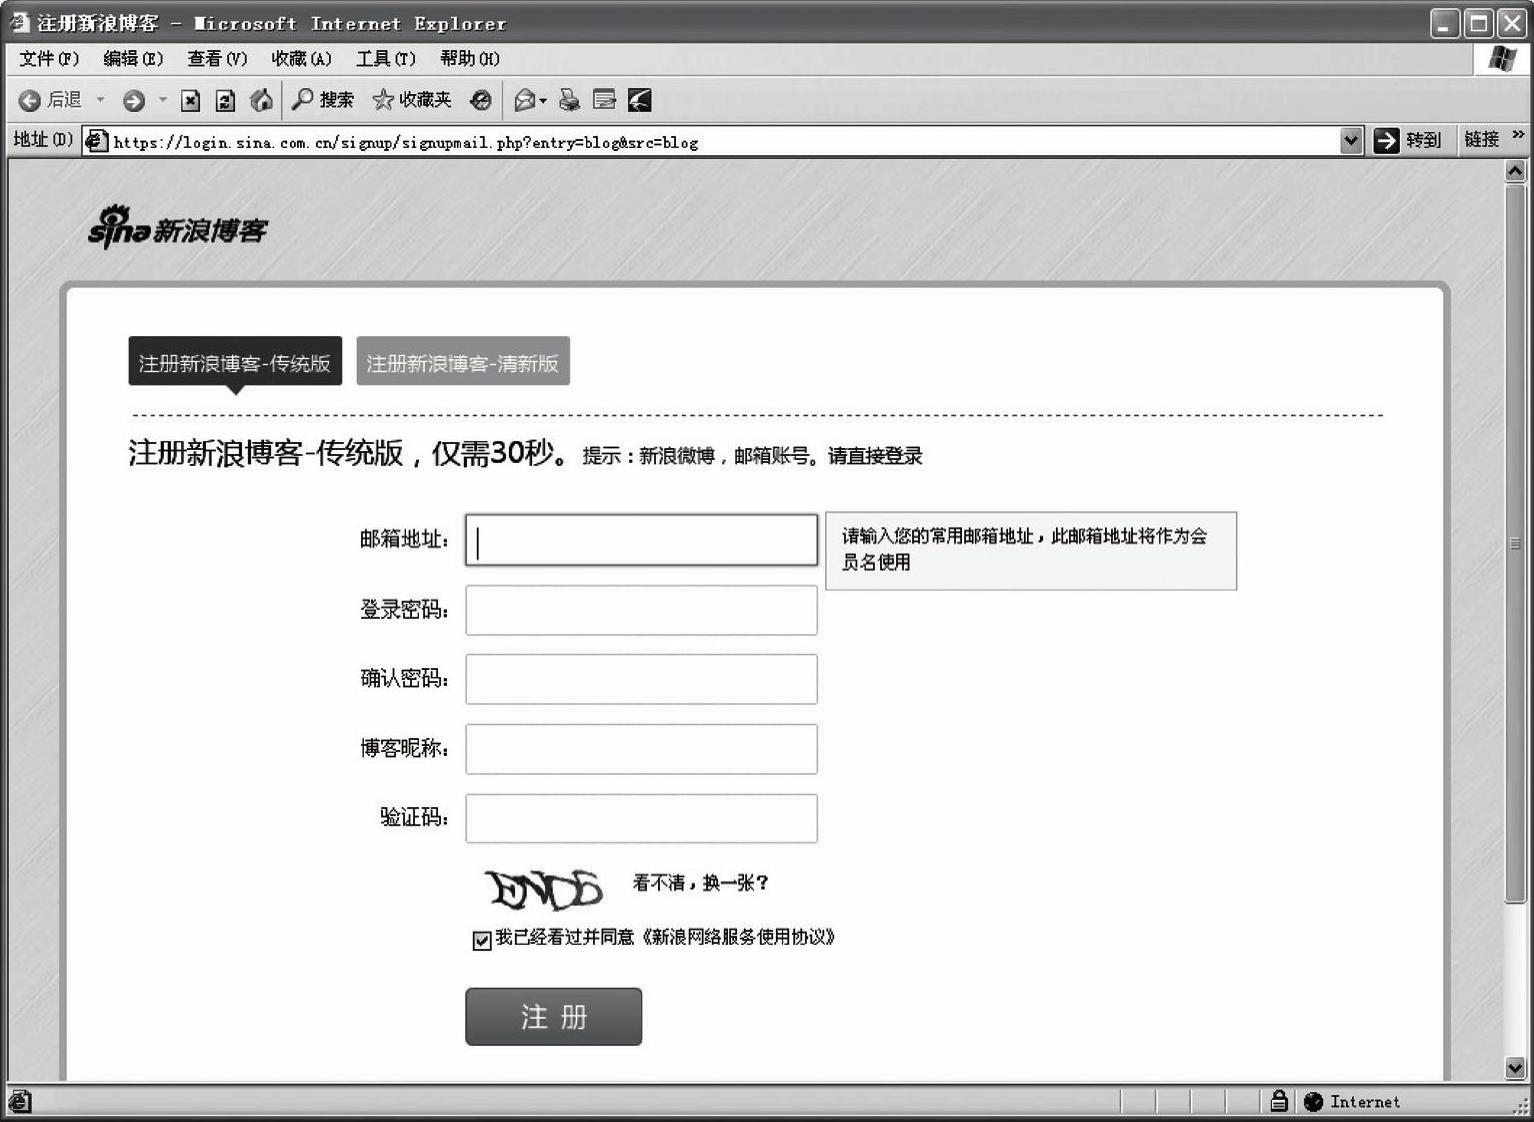Image resolution: width=1534 pixels, height=1122 pixels.
Task: Click the SSL padlock status icon
Action: tap(1279, 1101)
